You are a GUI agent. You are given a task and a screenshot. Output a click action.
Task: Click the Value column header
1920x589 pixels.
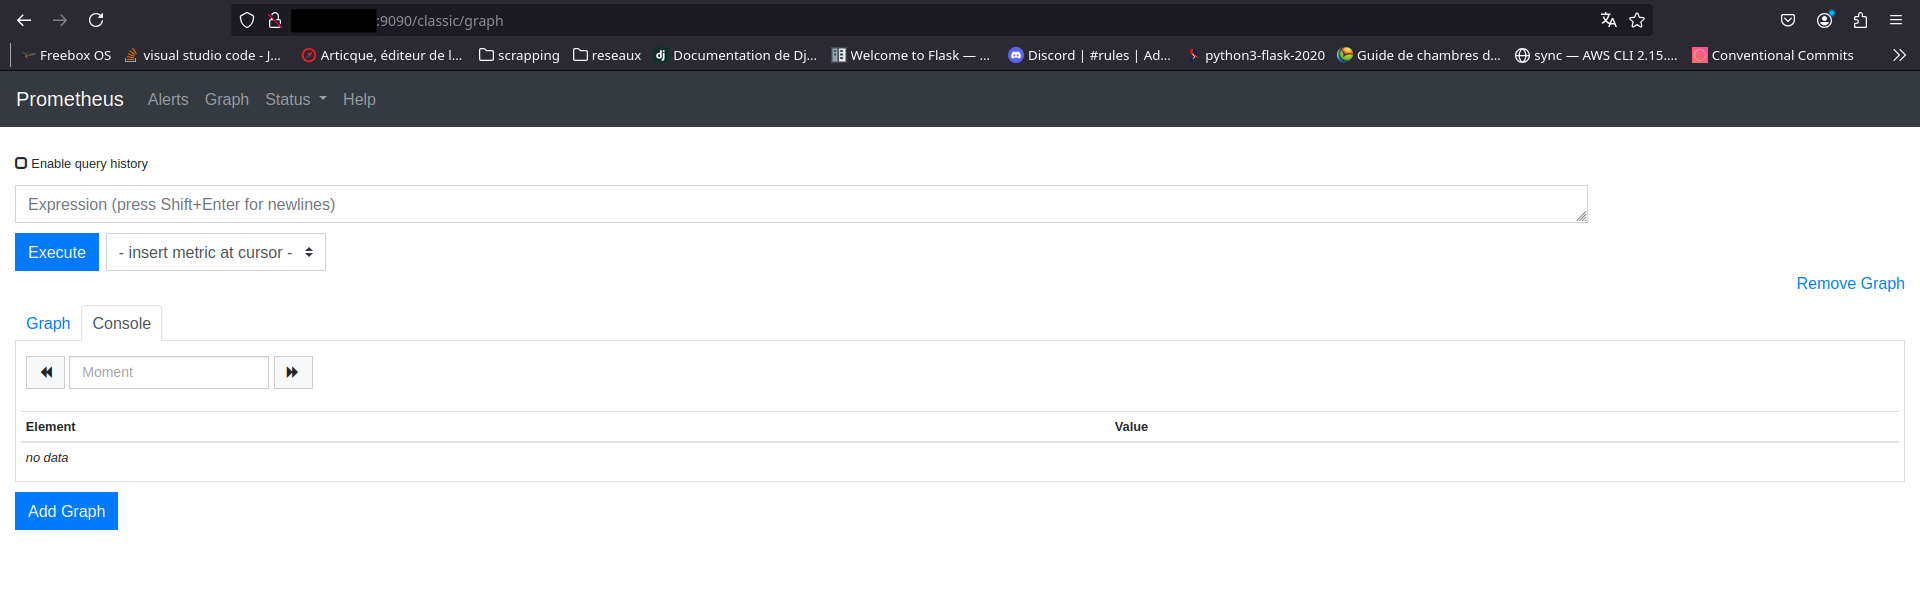click(x=1131, y=426)
